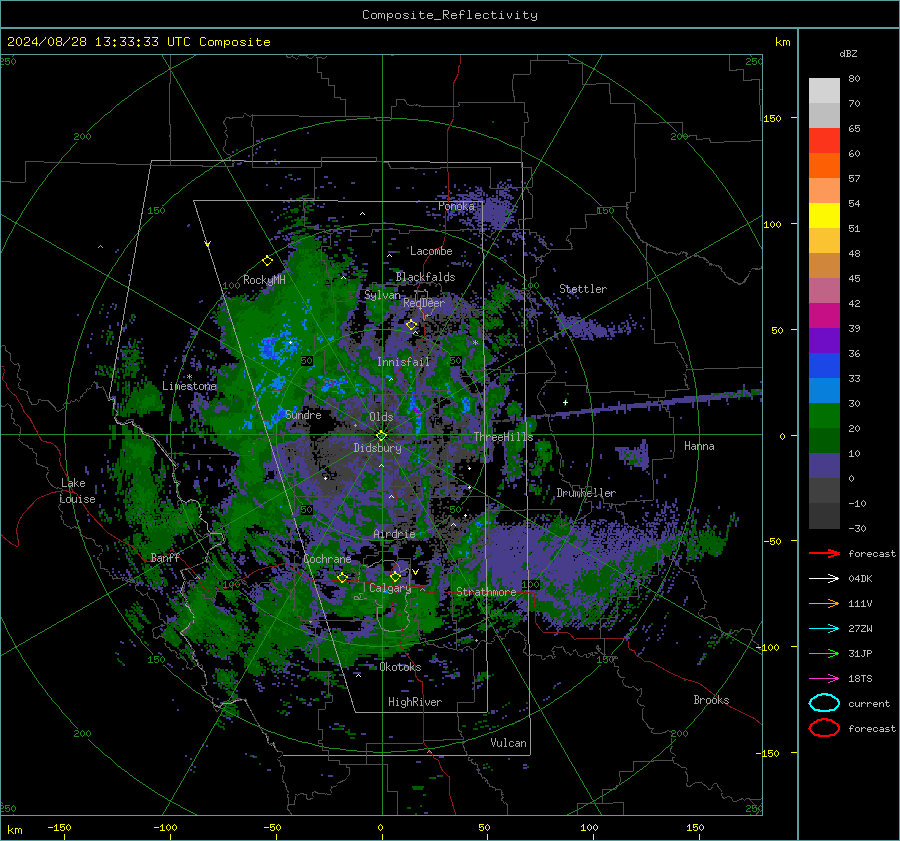Click the Stettler town label
900x841 pixels.
coord(583,289)
